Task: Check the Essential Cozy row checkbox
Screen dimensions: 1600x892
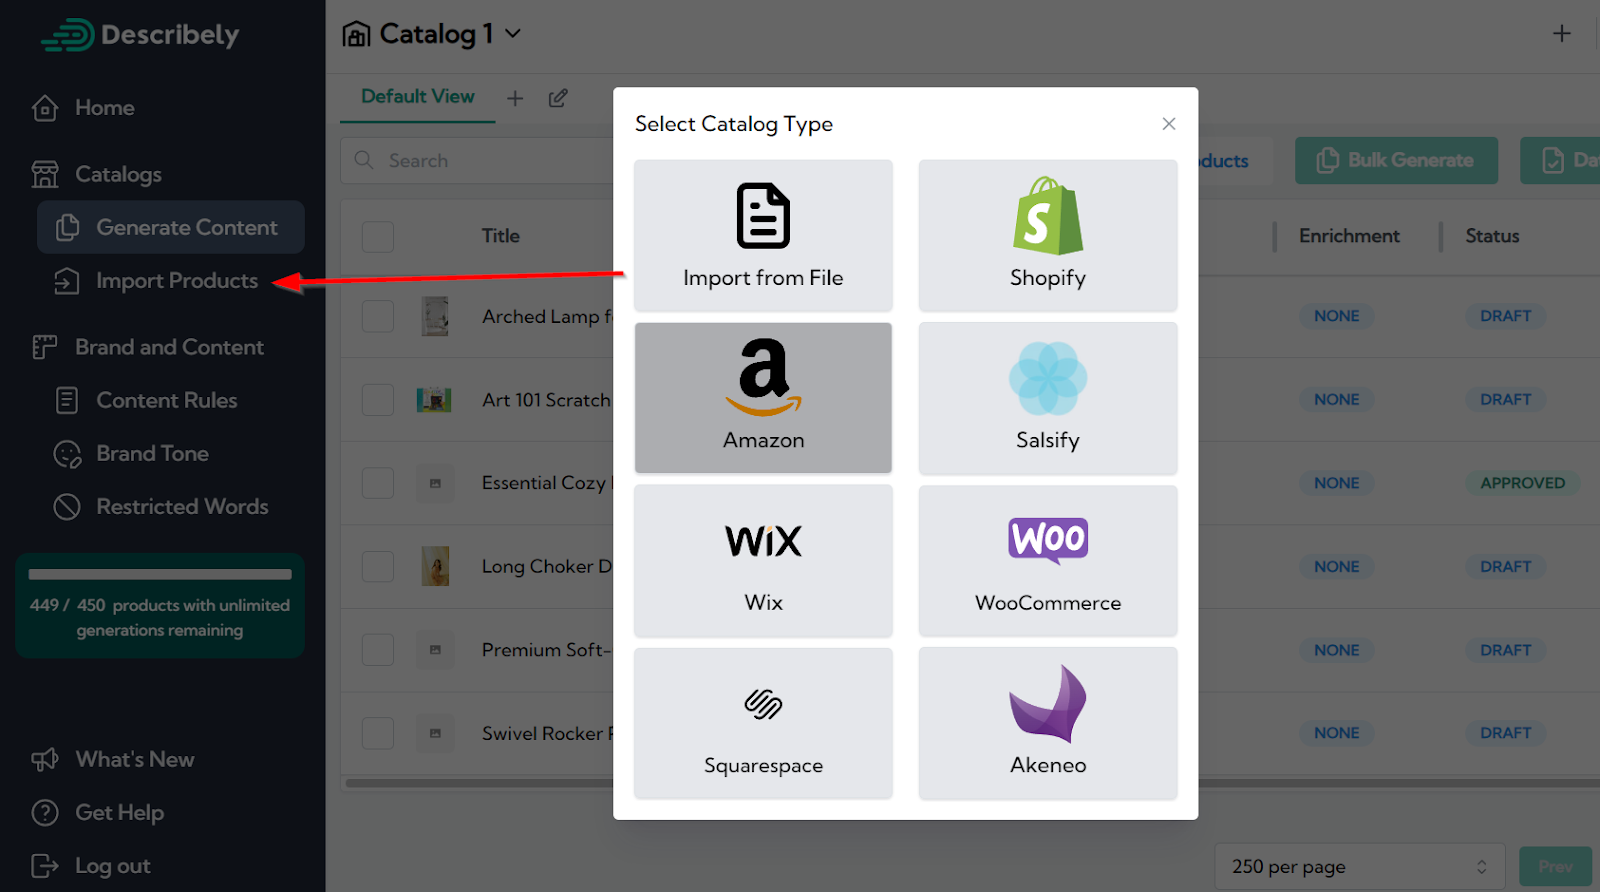Action: click(x=378, y=483)
